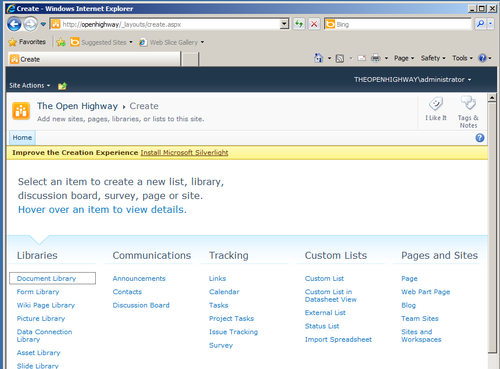
Task: Open the Safety menu
Action: click(433, 58)
